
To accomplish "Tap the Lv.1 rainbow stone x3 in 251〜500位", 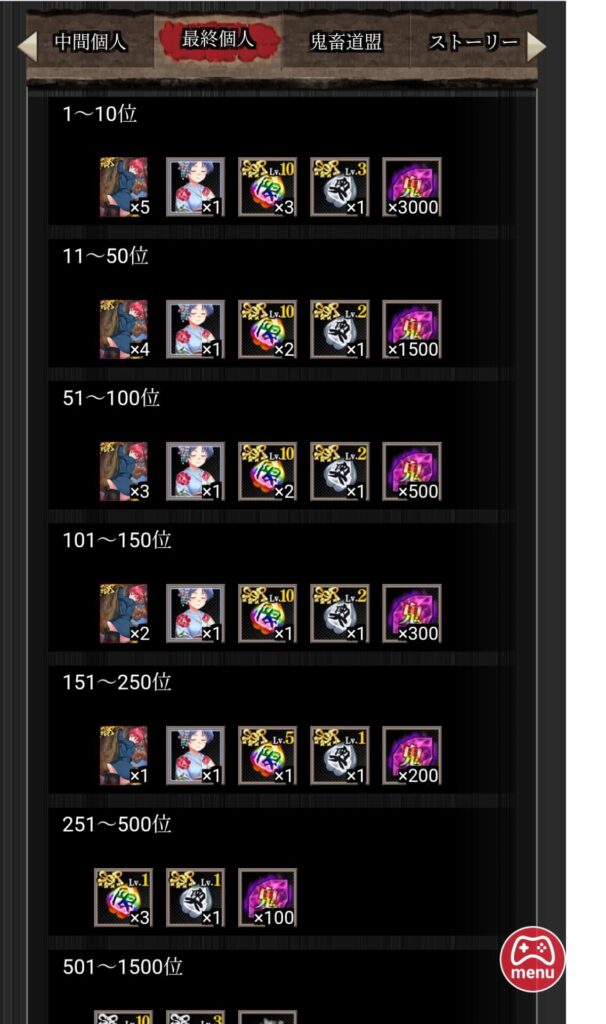I will pyautogui.click(x=123, y=897).
